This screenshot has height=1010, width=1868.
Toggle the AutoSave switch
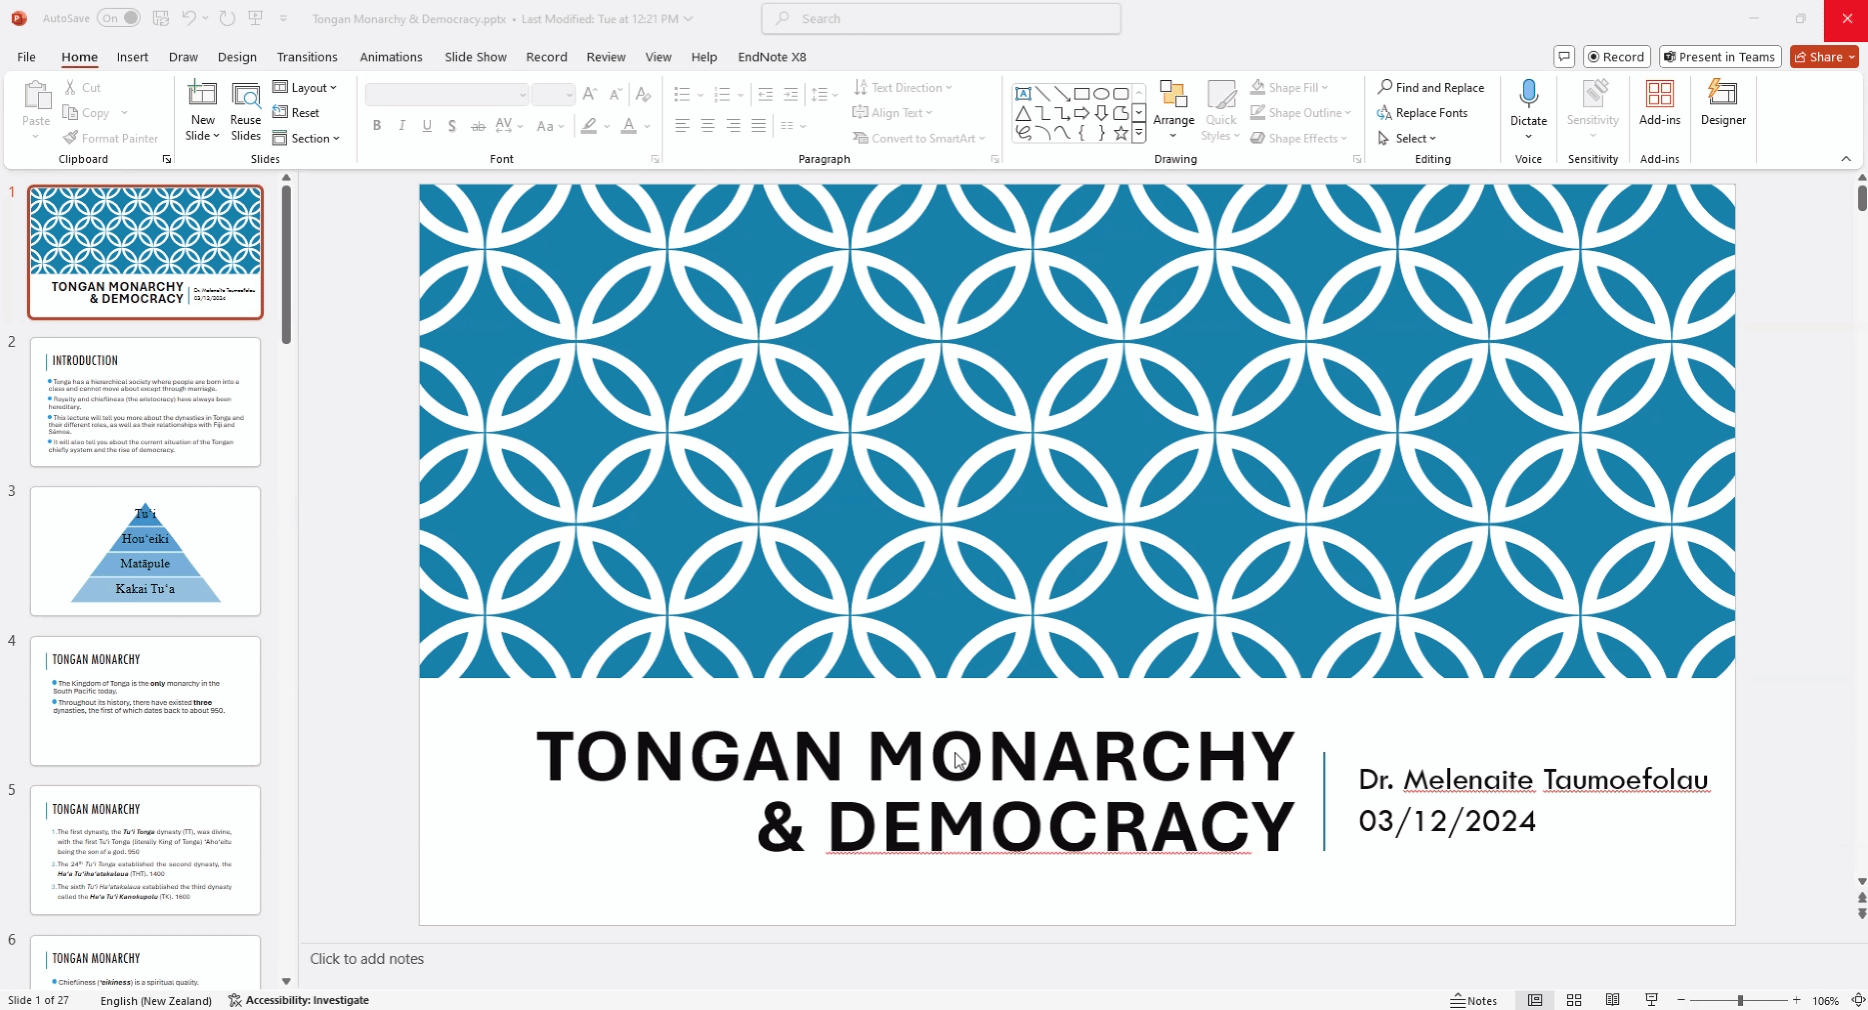[118, 18]
